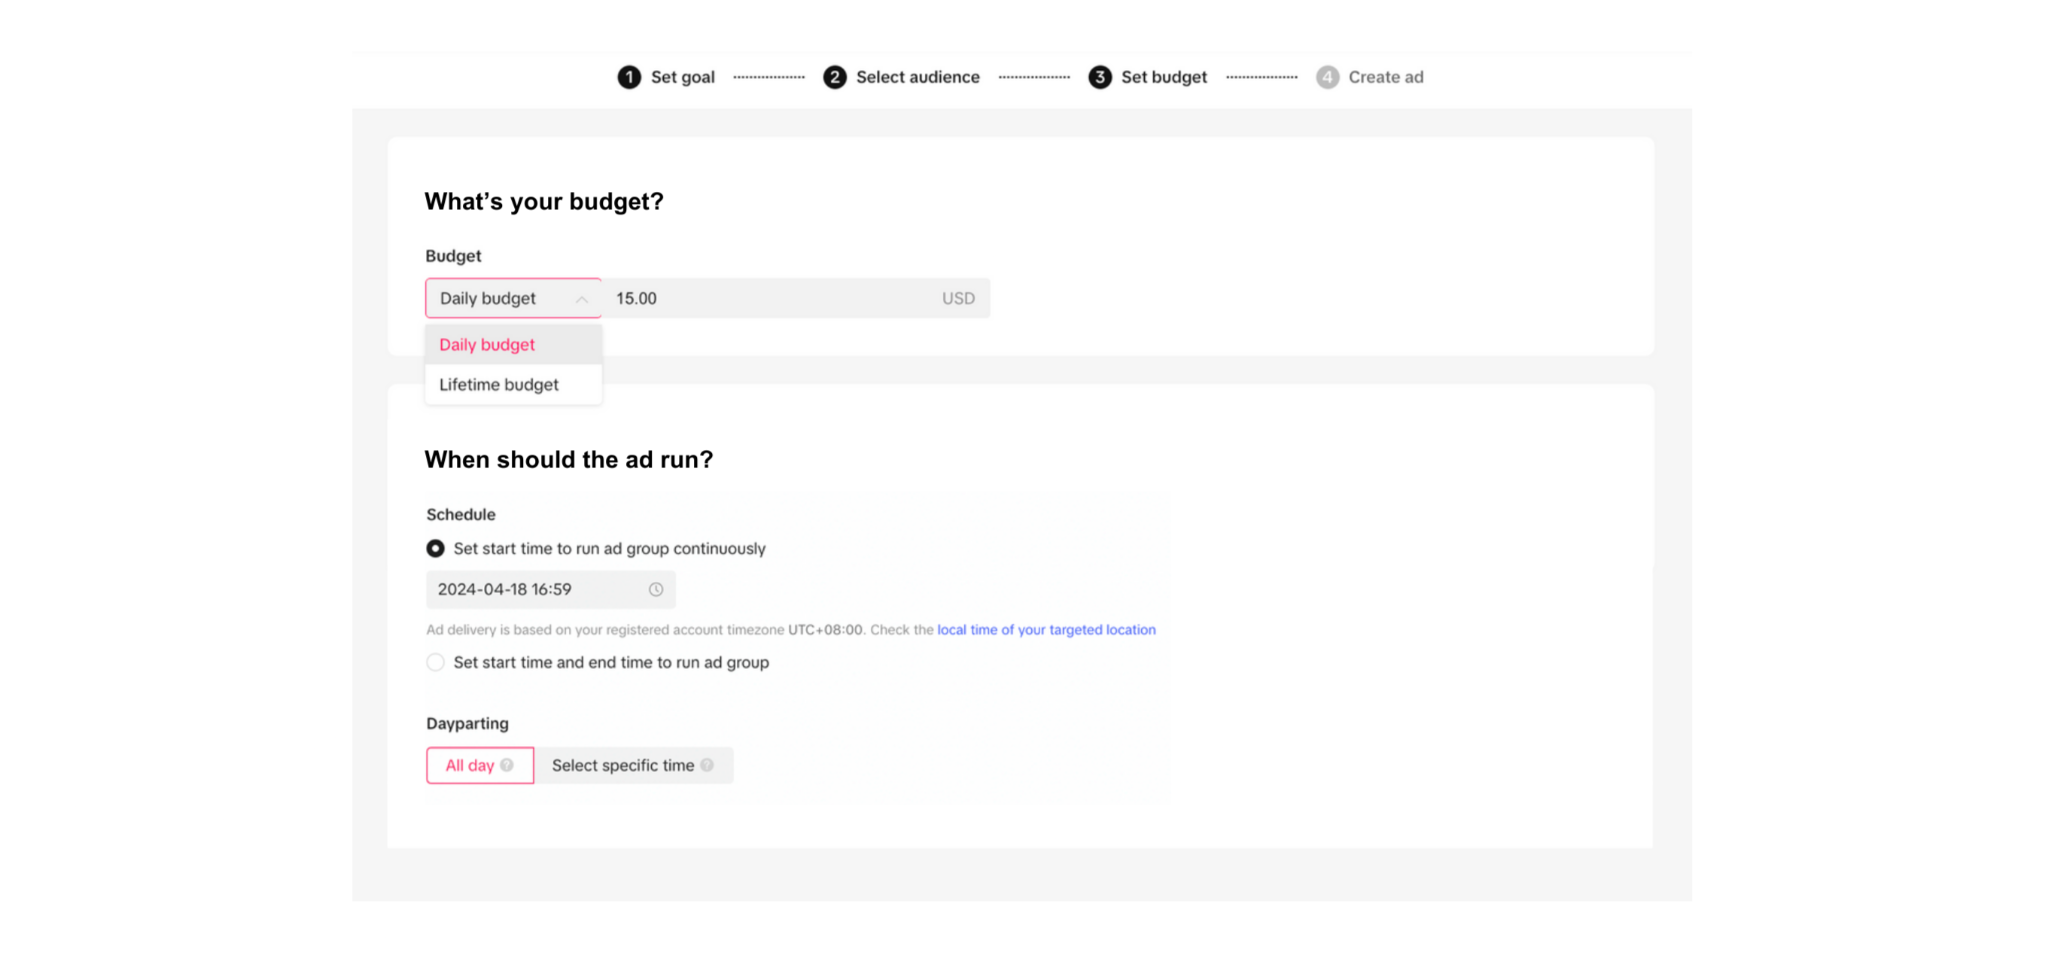Select run ad group continuously radio option
Viewport: 2048px width, 980px height.
click(435, 549)
